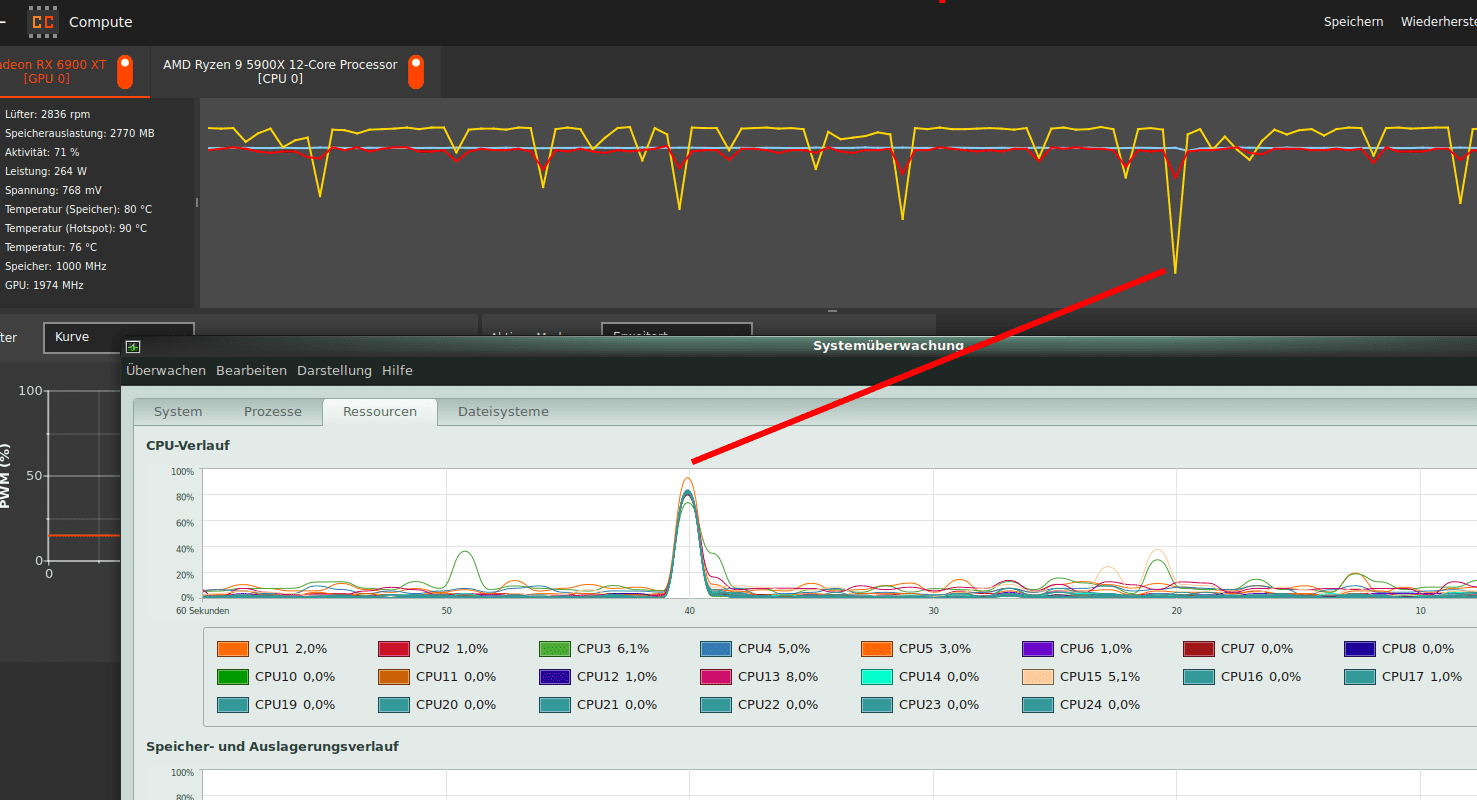The width and height of the screenshot is (1477, 800).
Task: Click the Lüfter: 2836 rpm reading
Action: pyautogui.click(x=47, y=114)
